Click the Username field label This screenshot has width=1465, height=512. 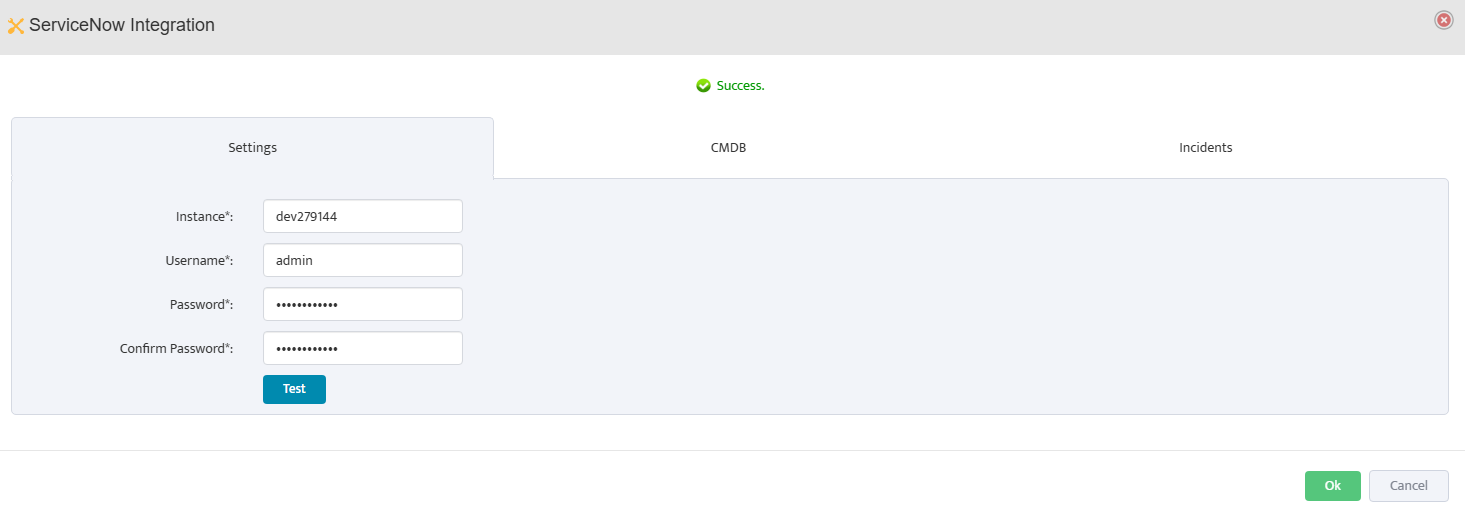click(x=199, y=260)
